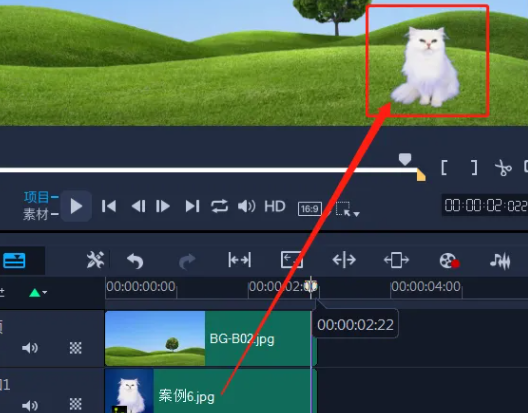Step to the next frame
Screen dimensions: 528x413
pyautogui.click(x=163, y=206)
